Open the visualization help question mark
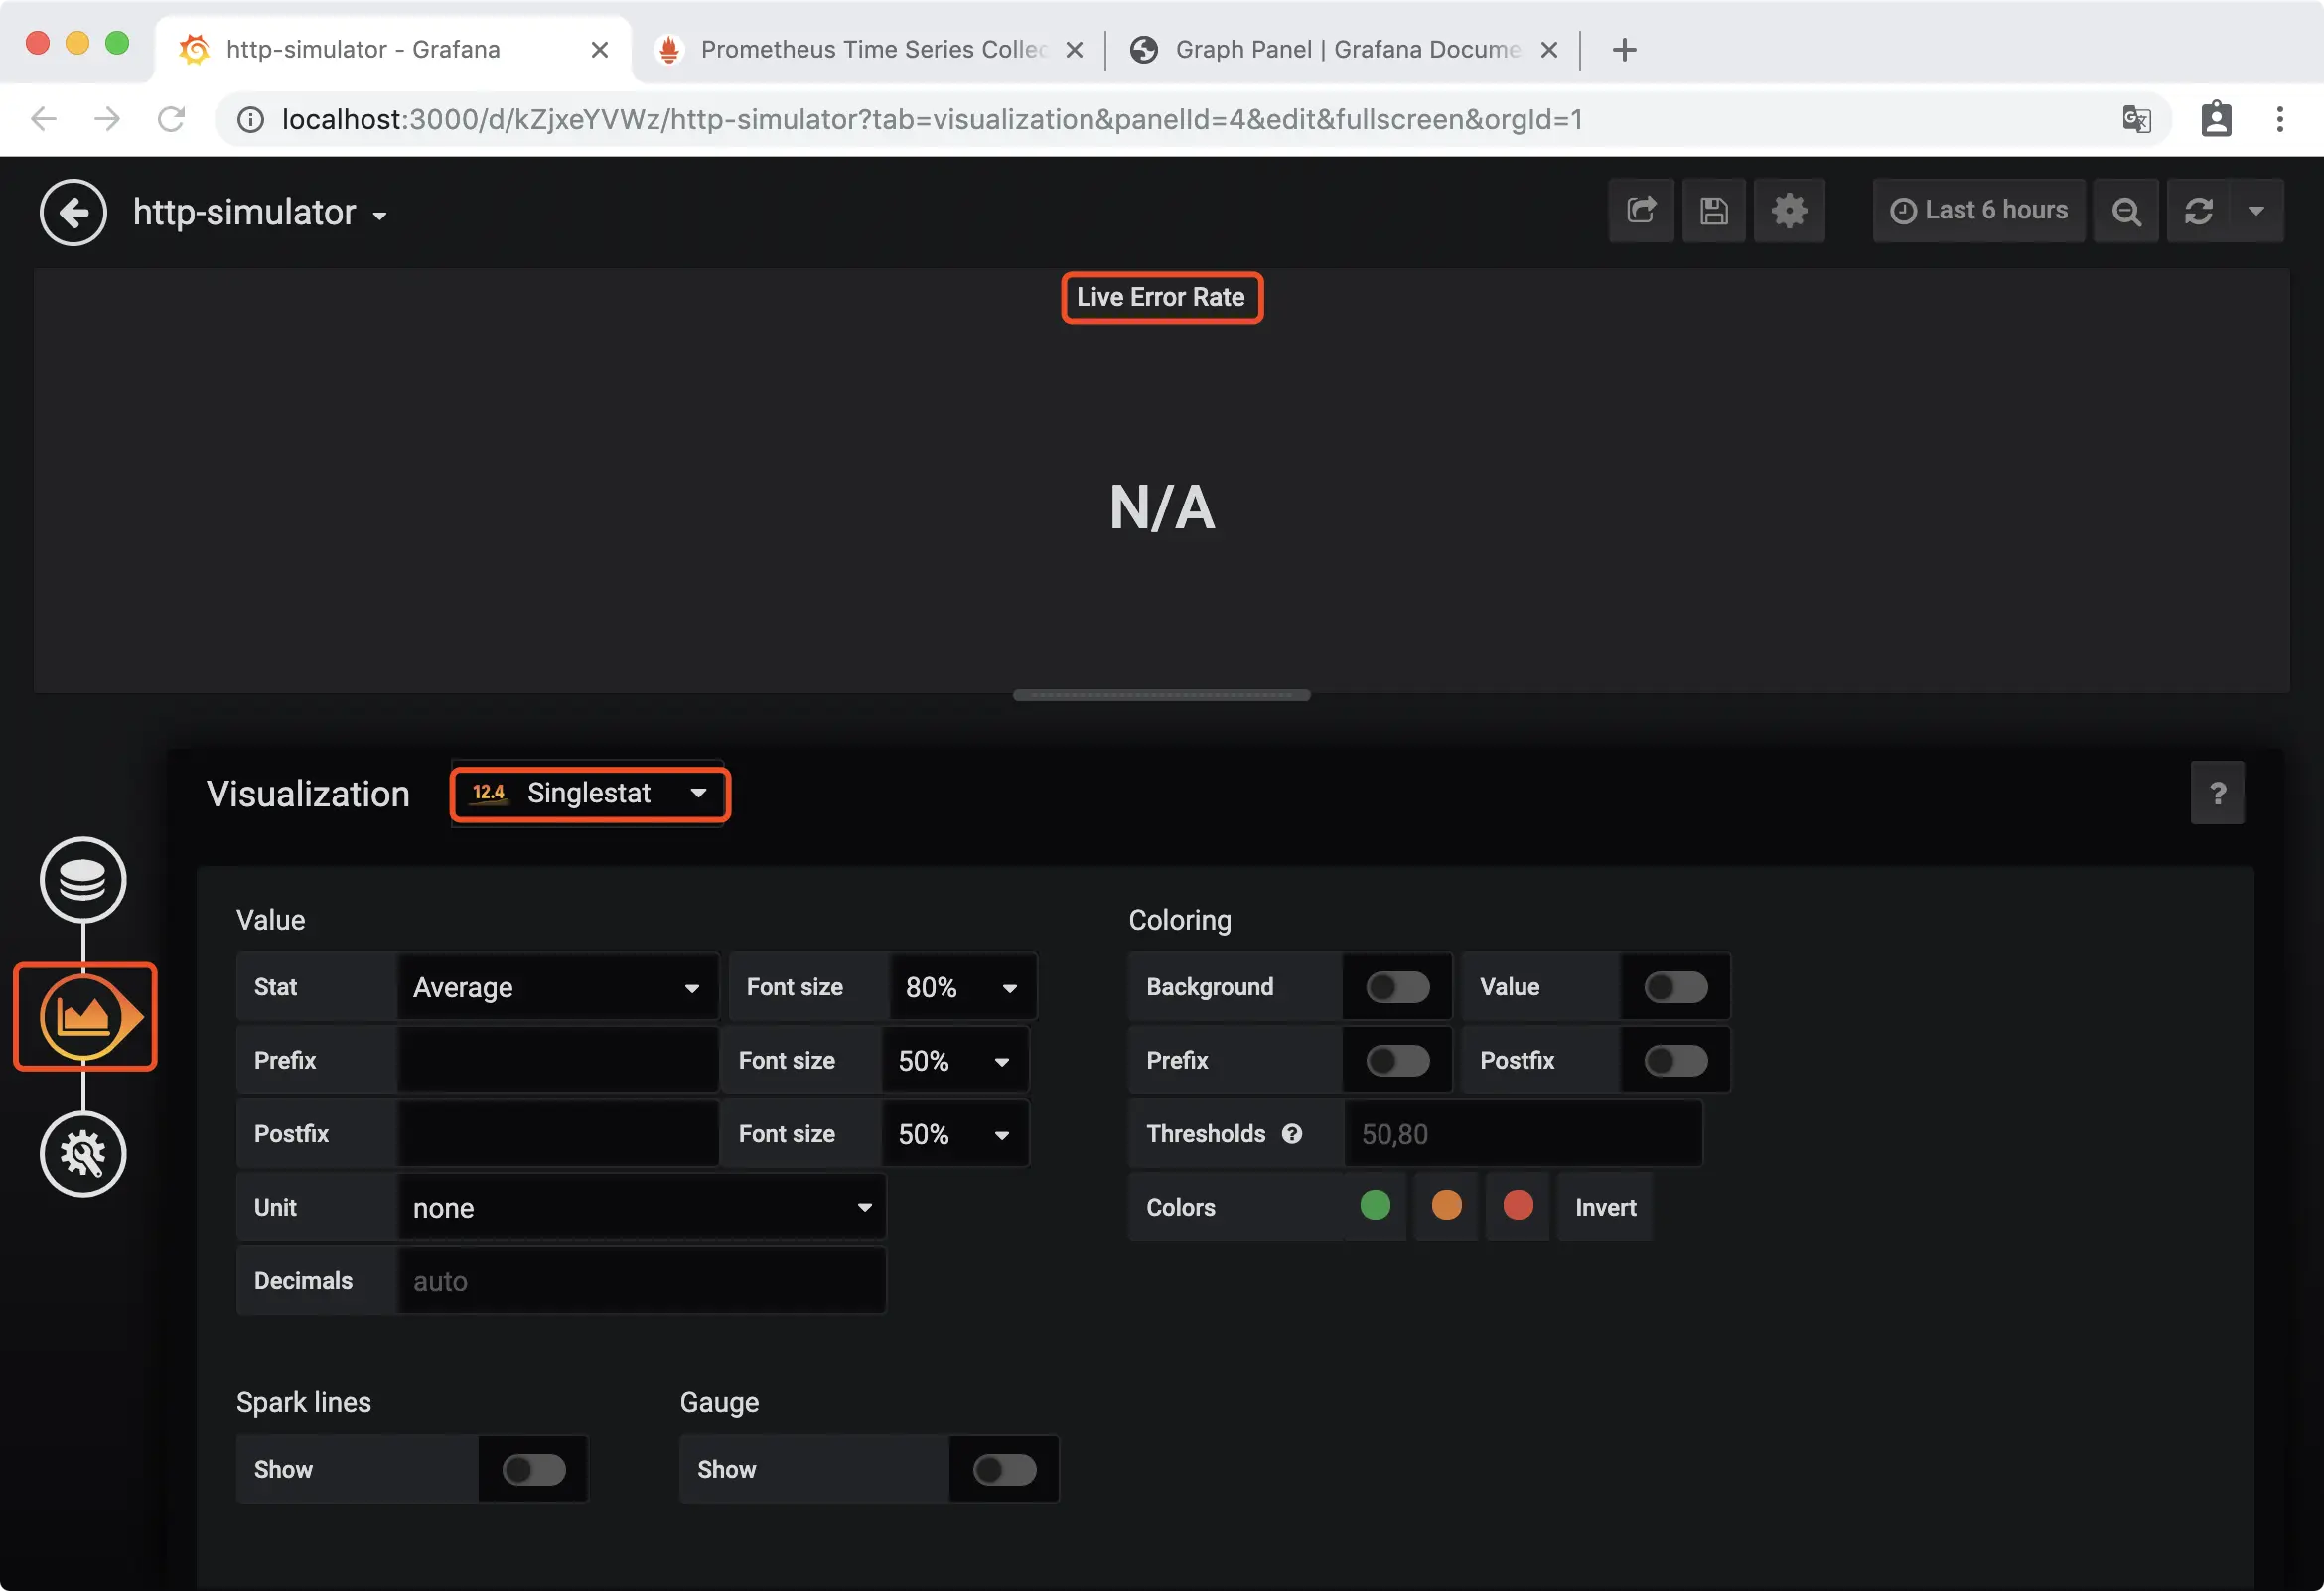 point(2217,793)
